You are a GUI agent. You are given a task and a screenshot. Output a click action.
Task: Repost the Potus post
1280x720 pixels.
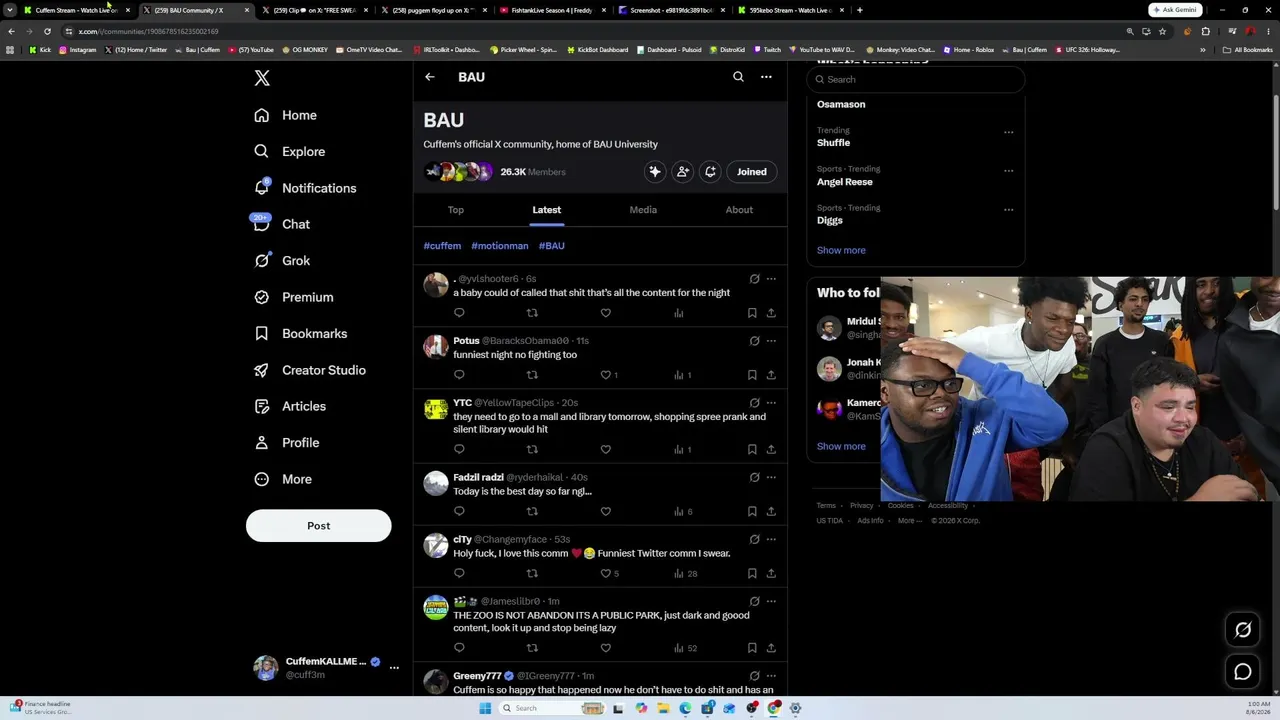tap(532, 375)
